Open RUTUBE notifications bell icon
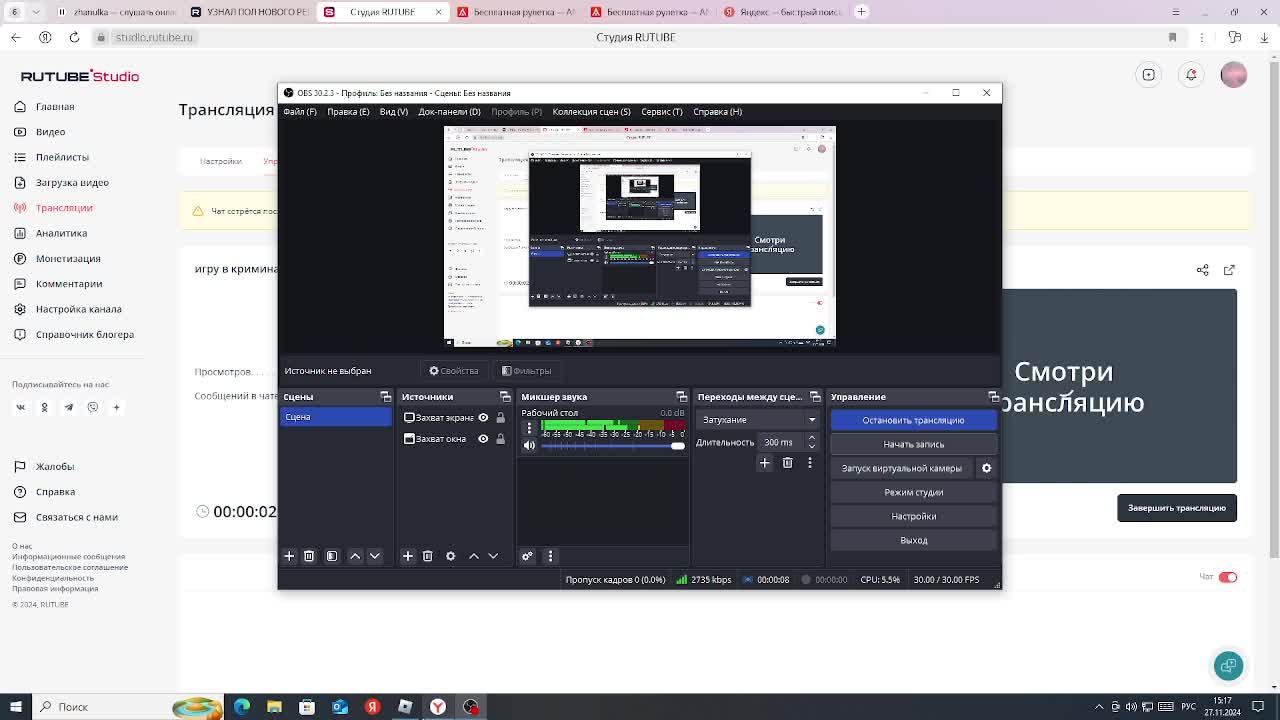This screenshot has height=720, width=1280. (1191, 75)
